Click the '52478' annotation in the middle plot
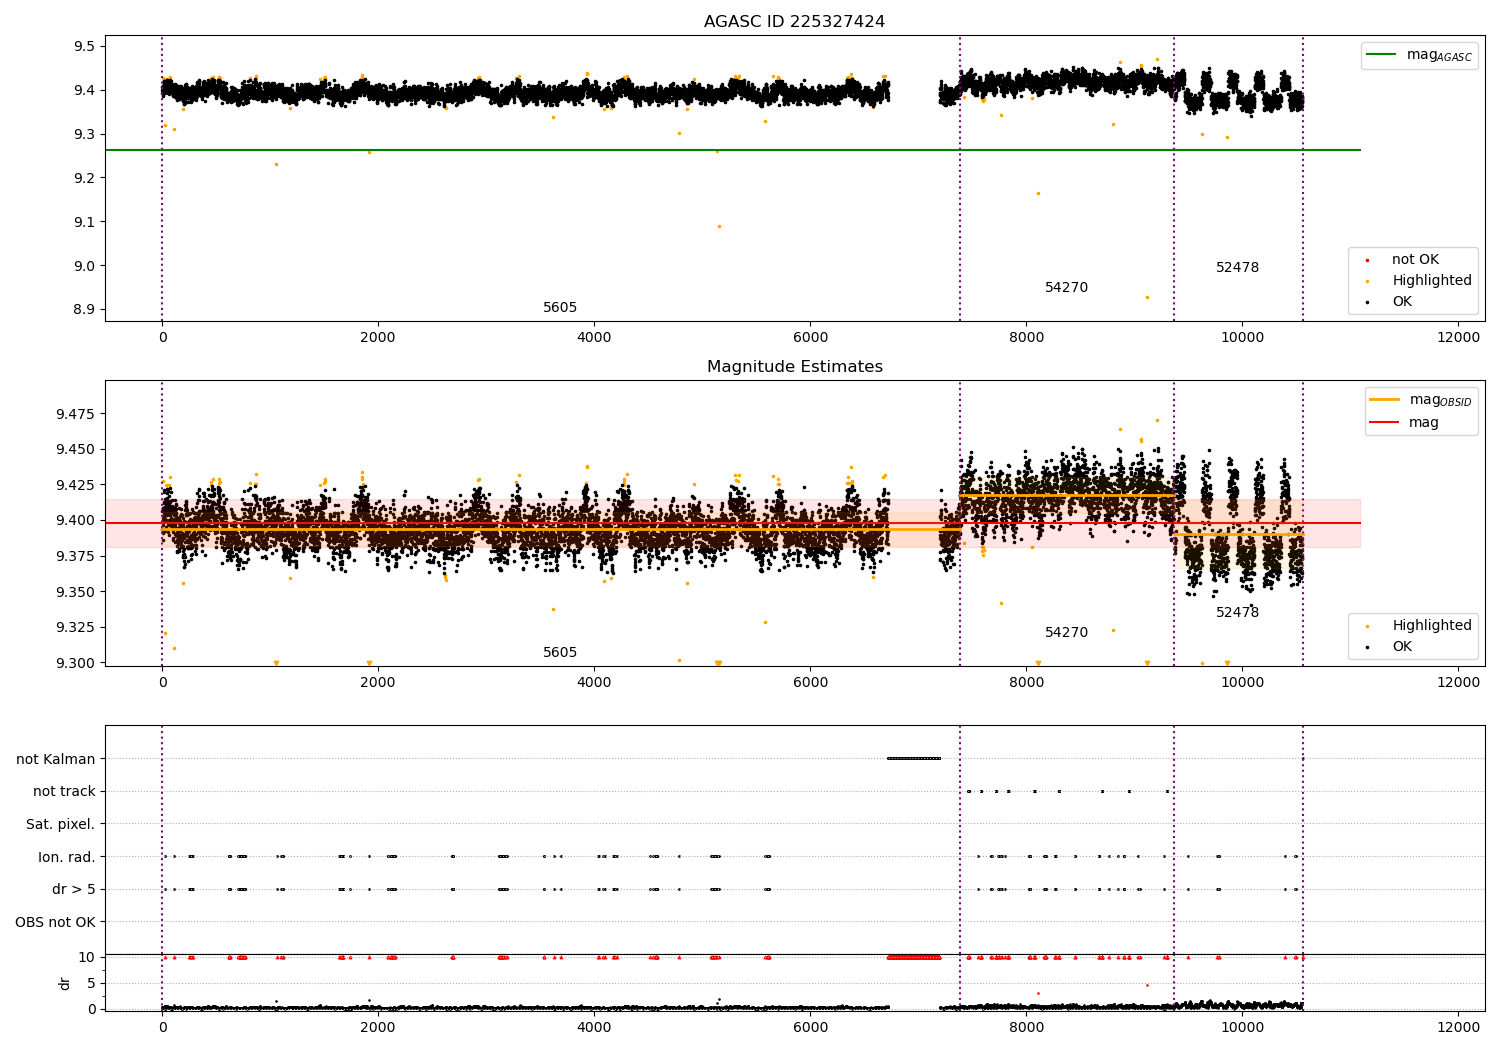 pyautogui.click(x=1237, y=612)
